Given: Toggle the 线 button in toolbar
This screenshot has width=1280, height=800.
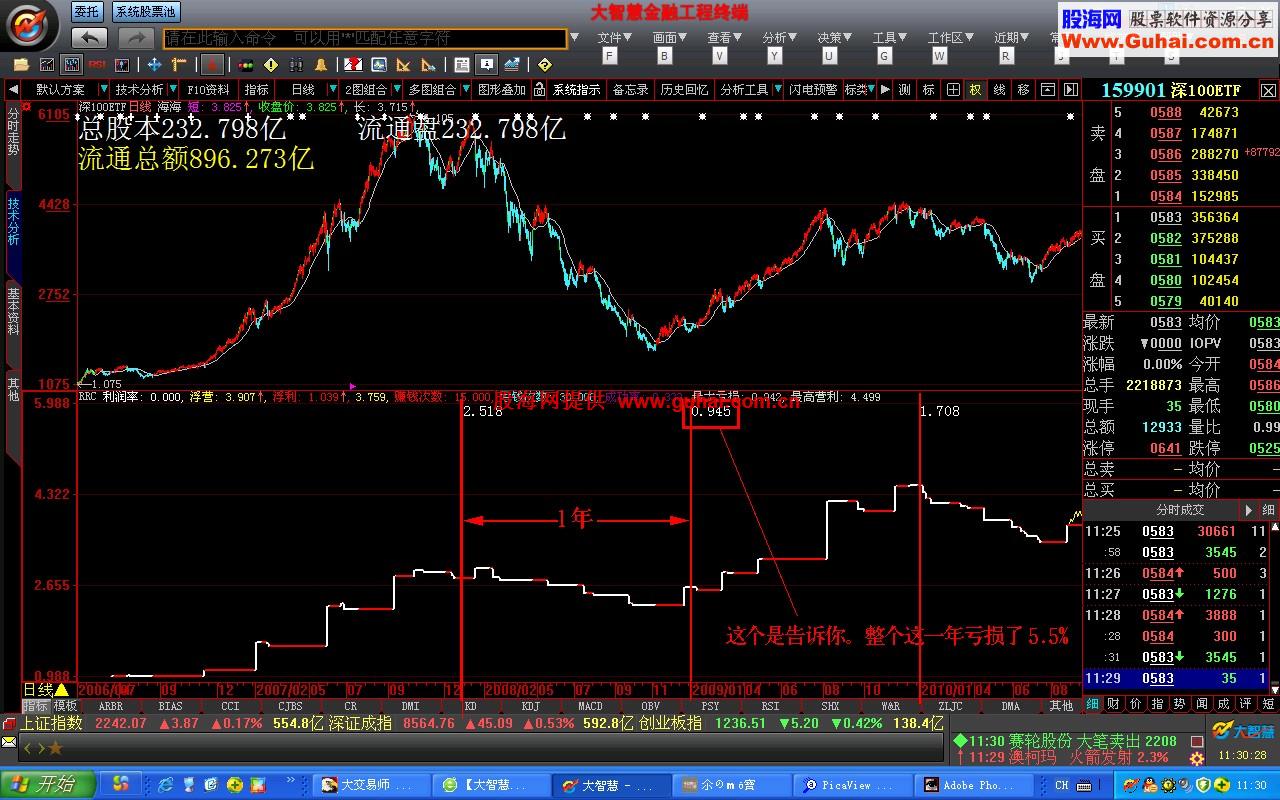Looking at the screenshot, I should [999, 90].
